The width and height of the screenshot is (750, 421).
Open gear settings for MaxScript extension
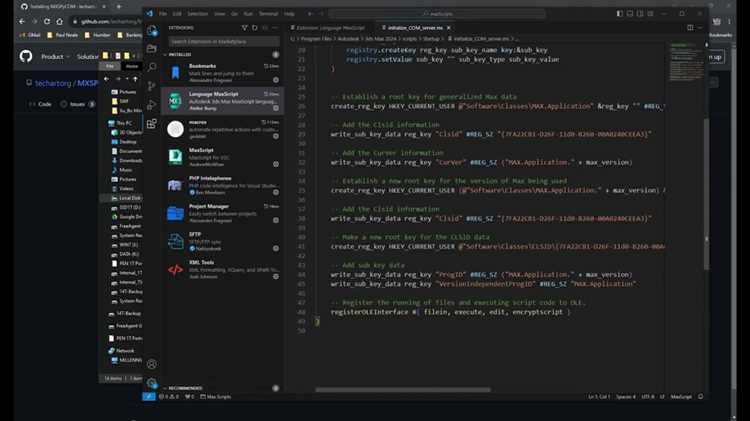click(x=276, y=164)
